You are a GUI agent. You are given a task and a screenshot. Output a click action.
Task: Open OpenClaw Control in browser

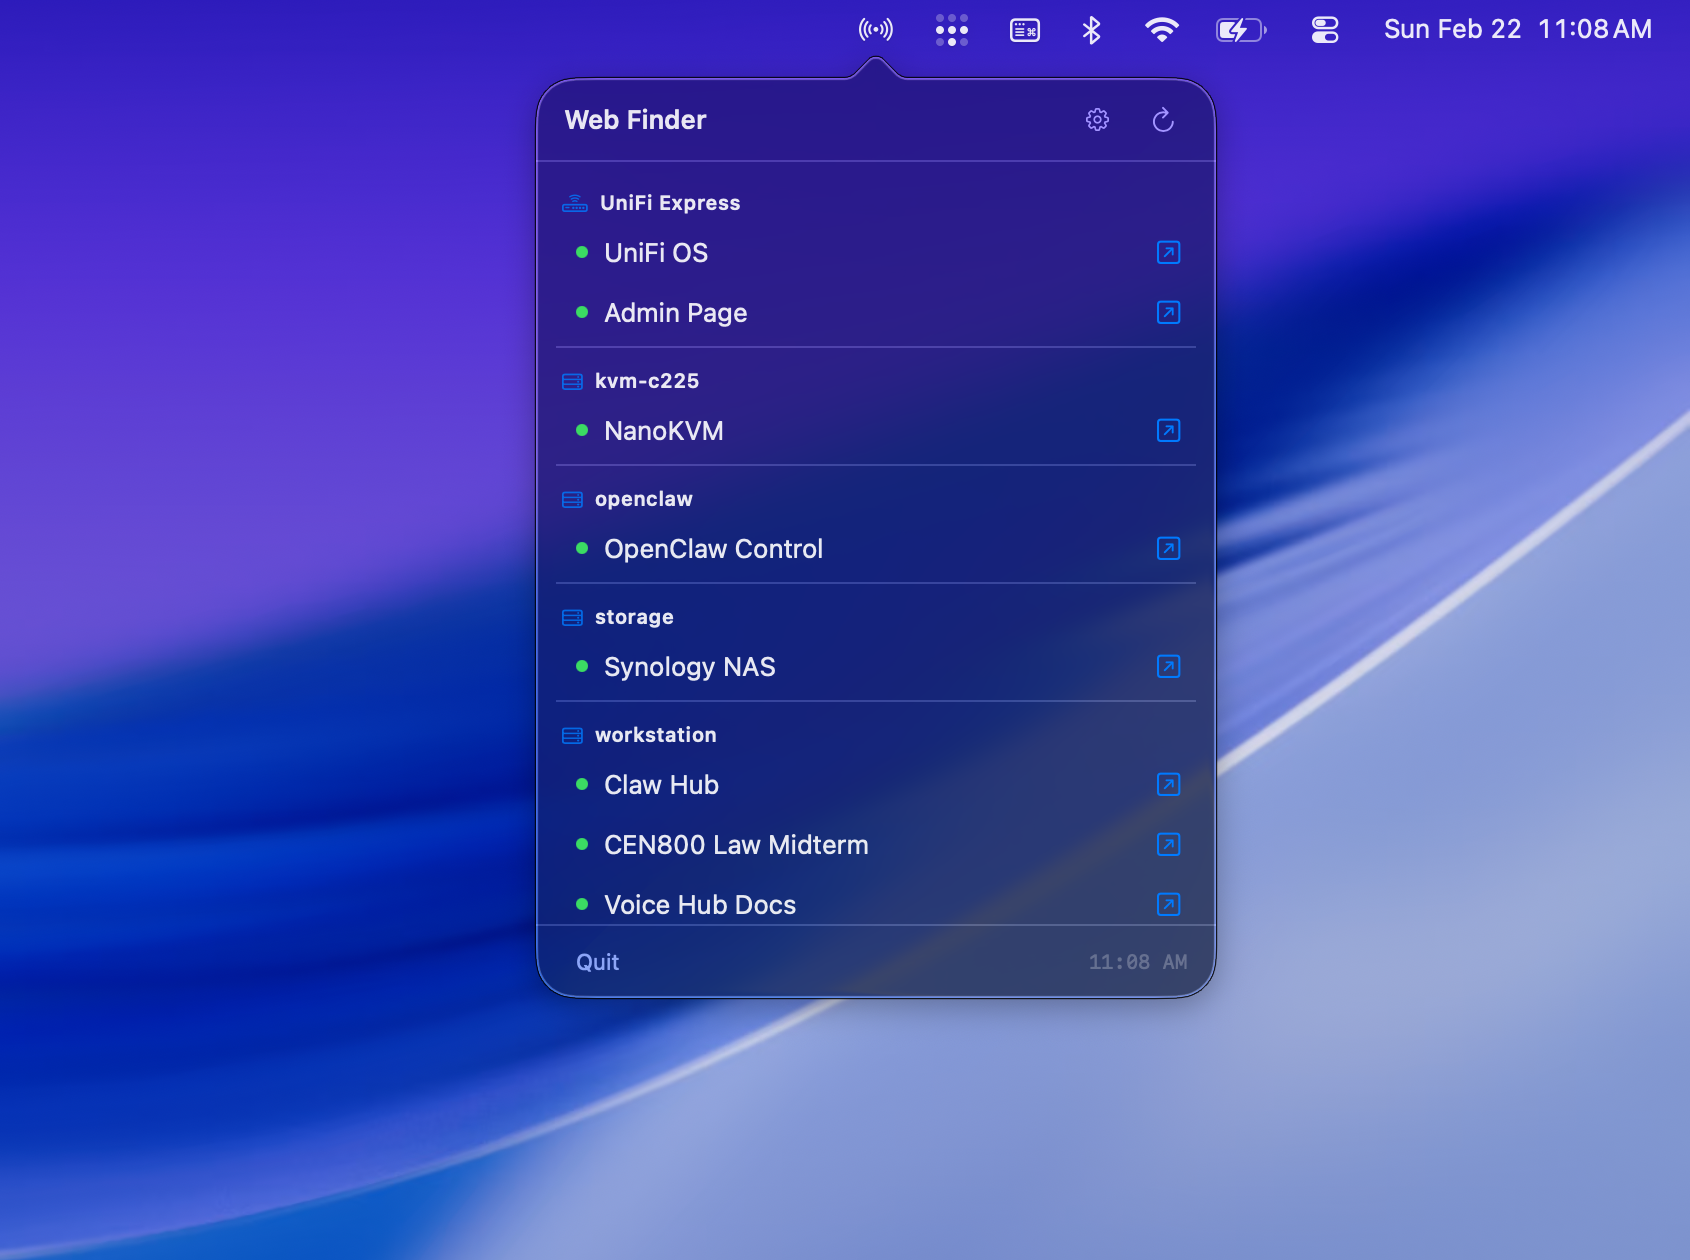pos(1167,548)
